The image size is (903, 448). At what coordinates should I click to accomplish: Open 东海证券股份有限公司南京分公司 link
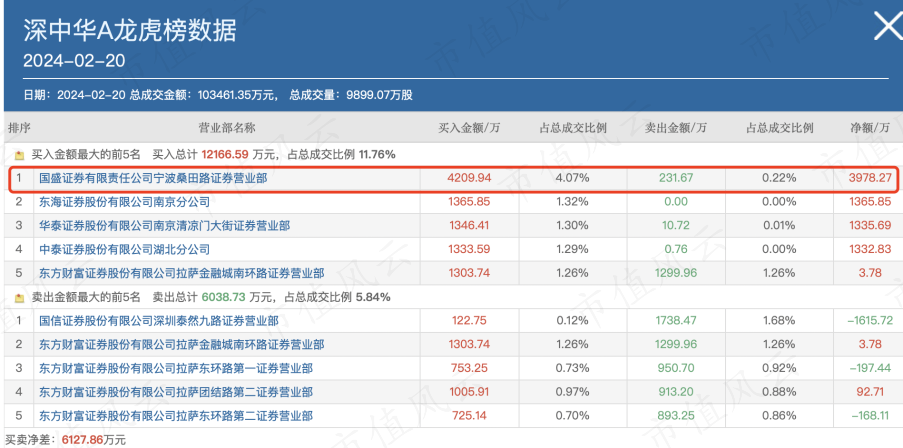pyautogui.click(x=124, y=202)
